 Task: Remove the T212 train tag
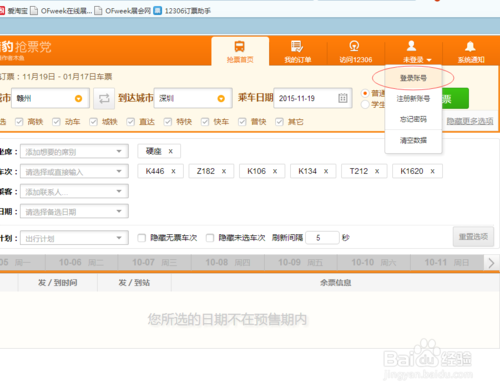pyautogui.click(x=377, y=171)
